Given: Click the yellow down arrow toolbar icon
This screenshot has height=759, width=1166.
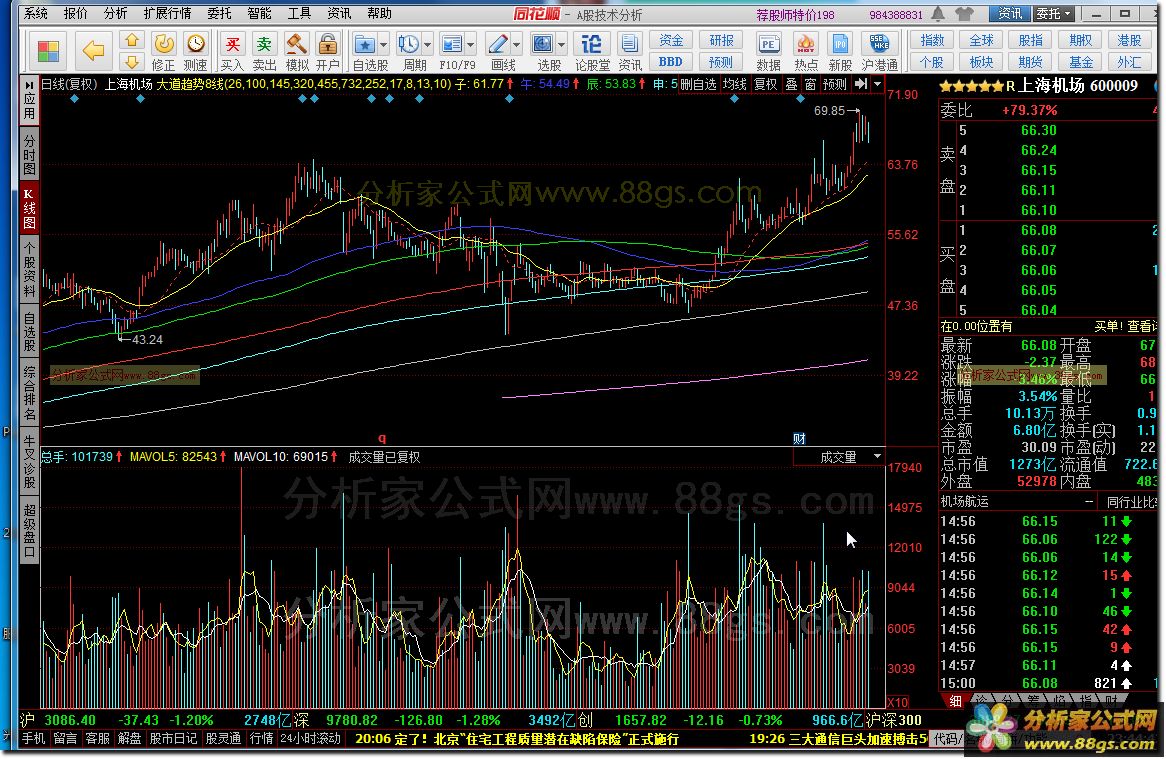Looking at the screenshot, I should tap(132, 61).
